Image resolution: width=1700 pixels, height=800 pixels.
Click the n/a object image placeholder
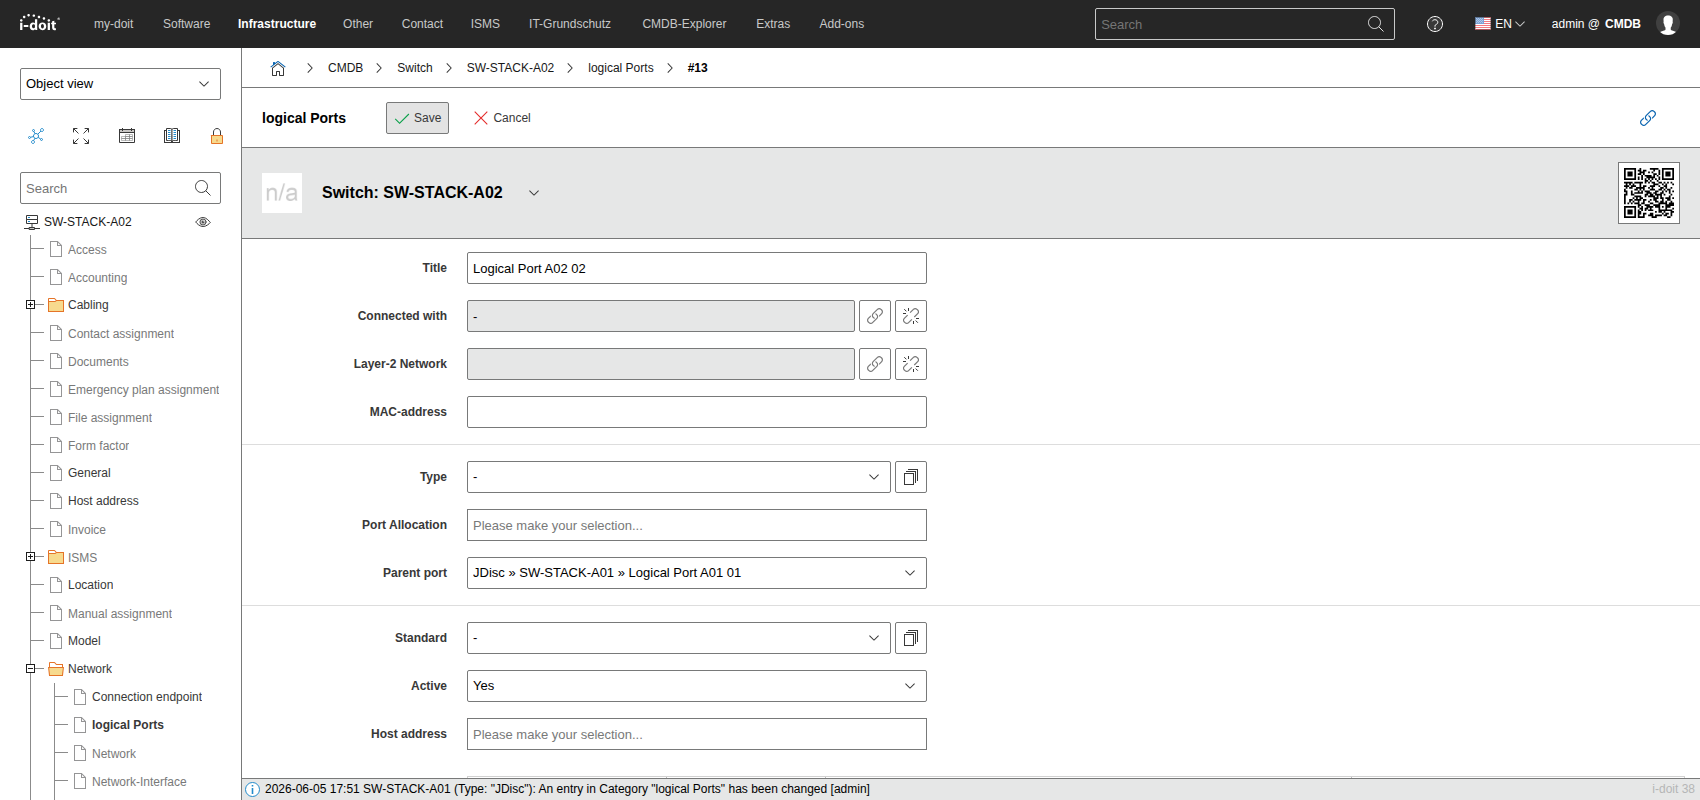point(282,193)
